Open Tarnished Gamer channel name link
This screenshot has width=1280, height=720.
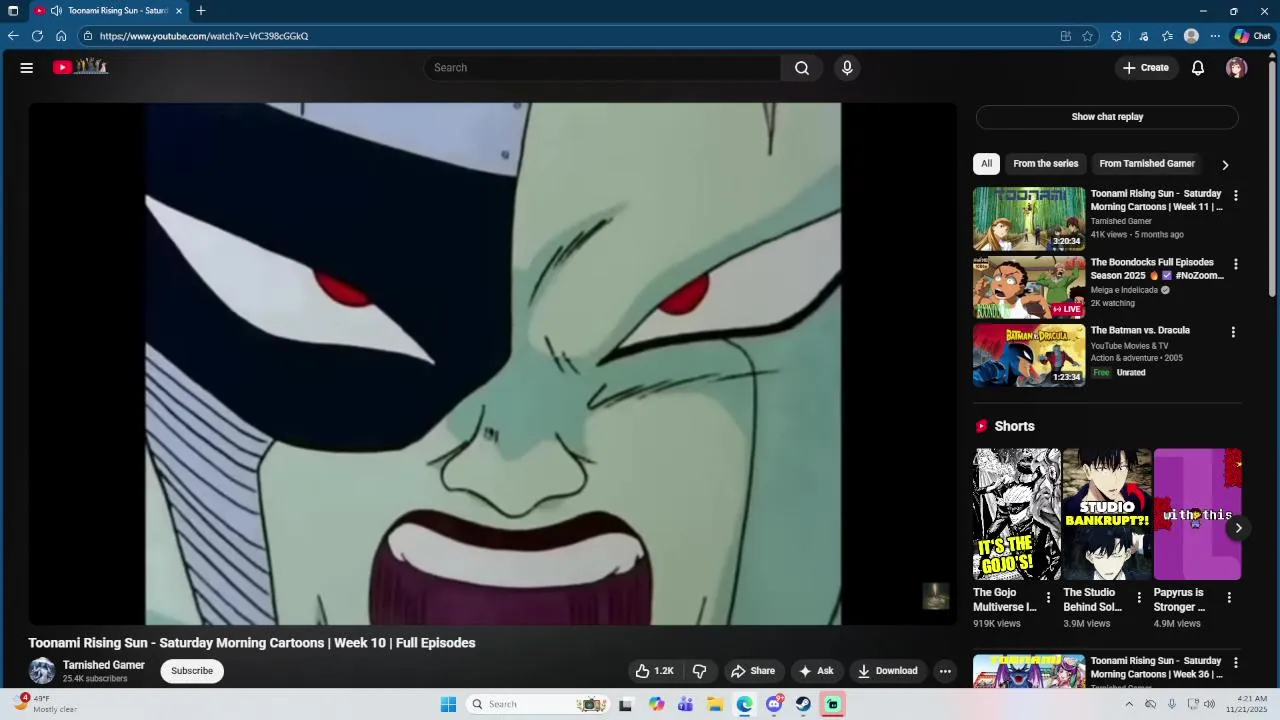pos(104,665)
